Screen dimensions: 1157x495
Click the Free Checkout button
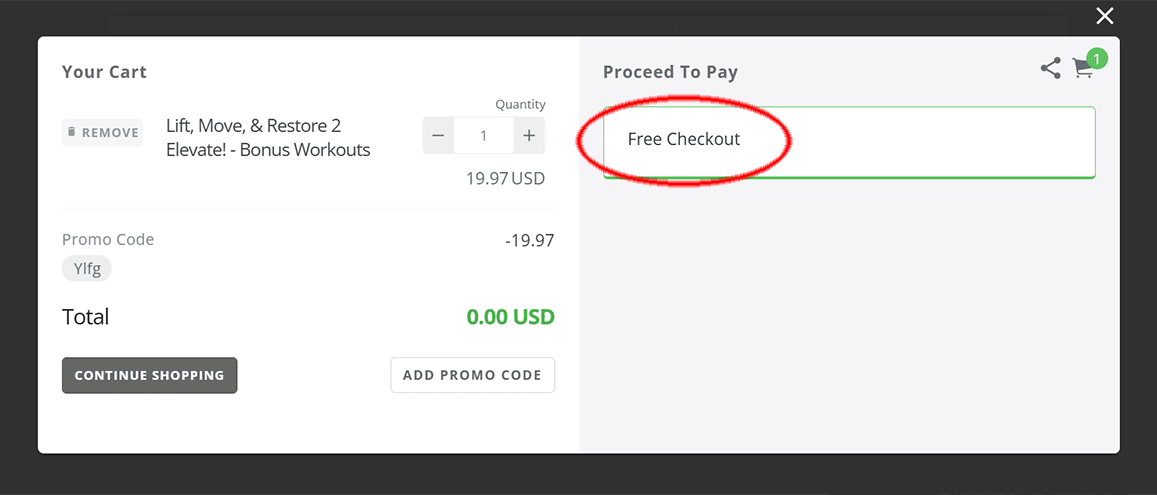849,142
